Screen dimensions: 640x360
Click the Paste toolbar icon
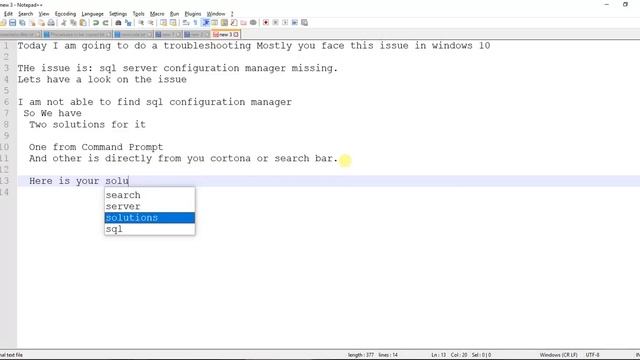point(83,22)
